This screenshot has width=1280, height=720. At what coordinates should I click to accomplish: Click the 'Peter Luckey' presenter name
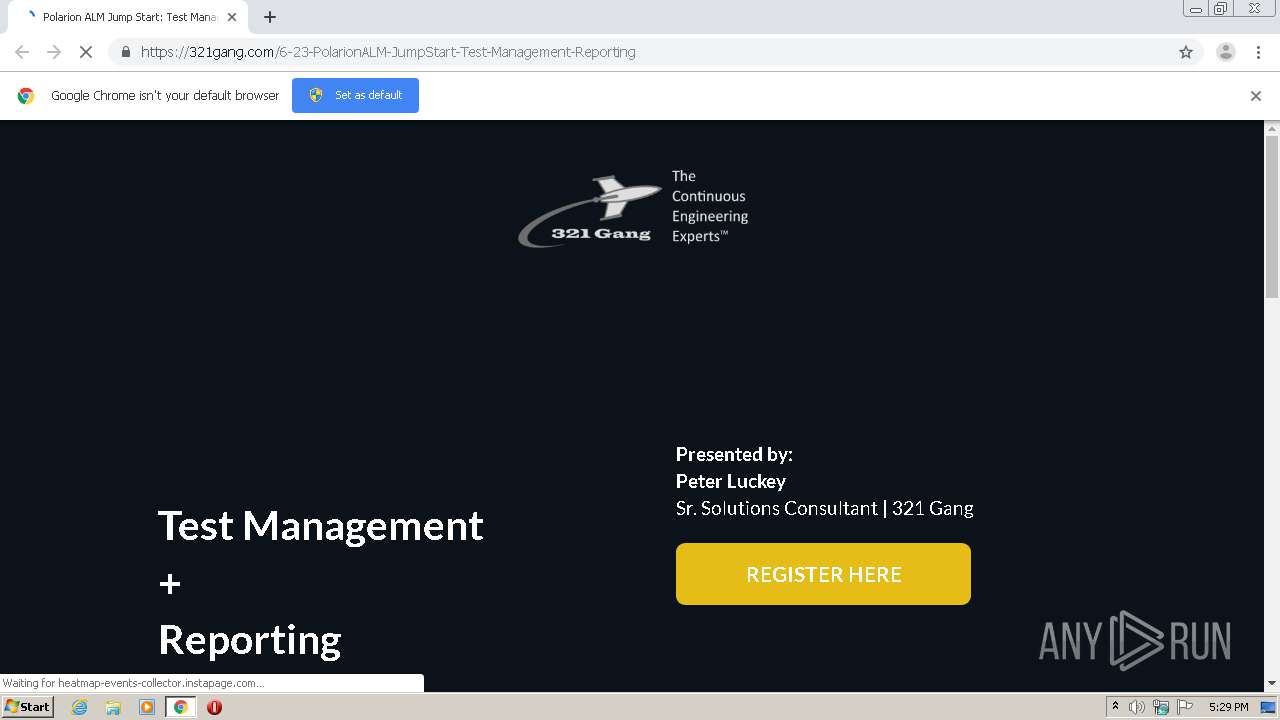click(731, 481)
